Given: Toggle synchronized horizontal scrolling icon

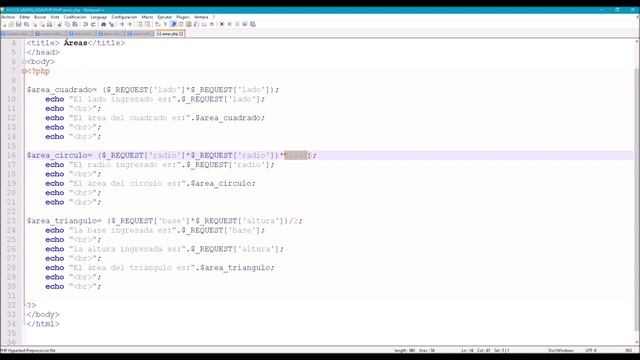Looking at the screenshot, I should pos(147,24).
